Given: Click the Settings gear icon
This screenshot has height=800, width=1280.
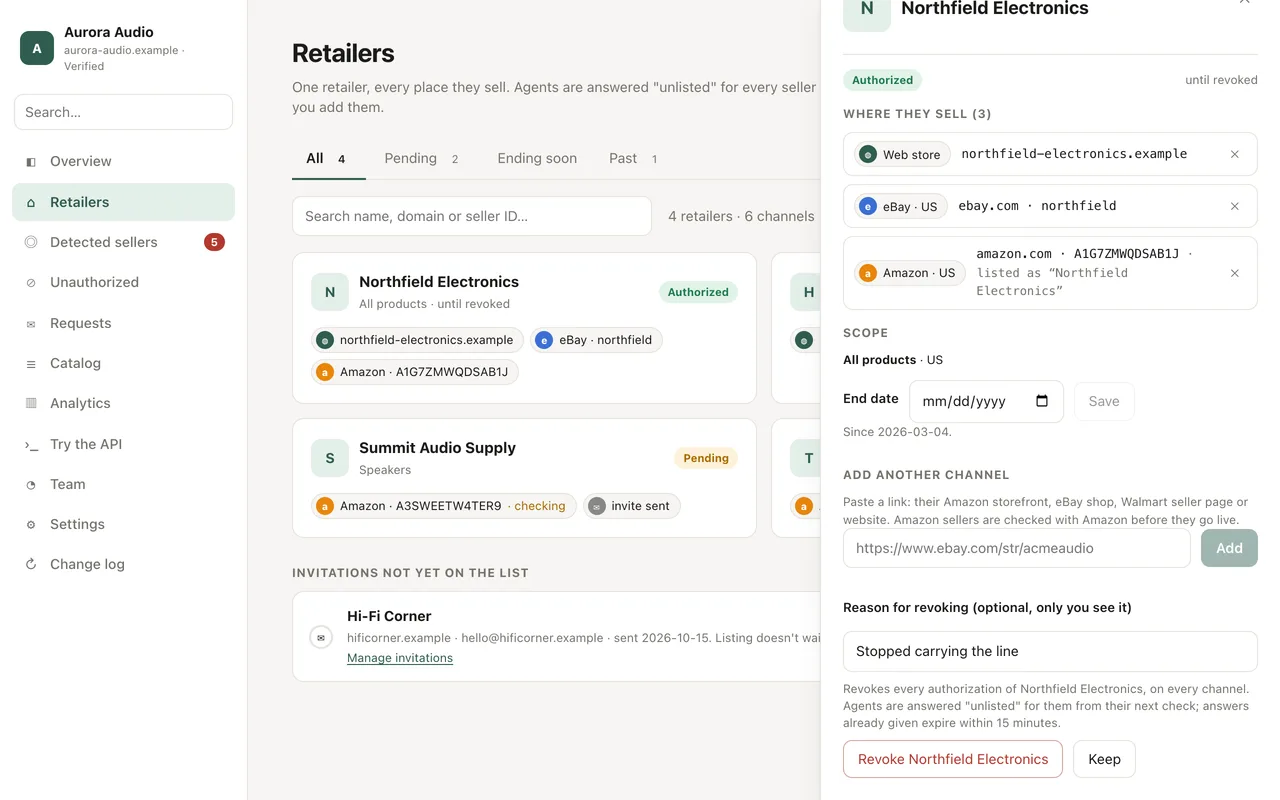Looking at the screenshot, I should (31, 525).
